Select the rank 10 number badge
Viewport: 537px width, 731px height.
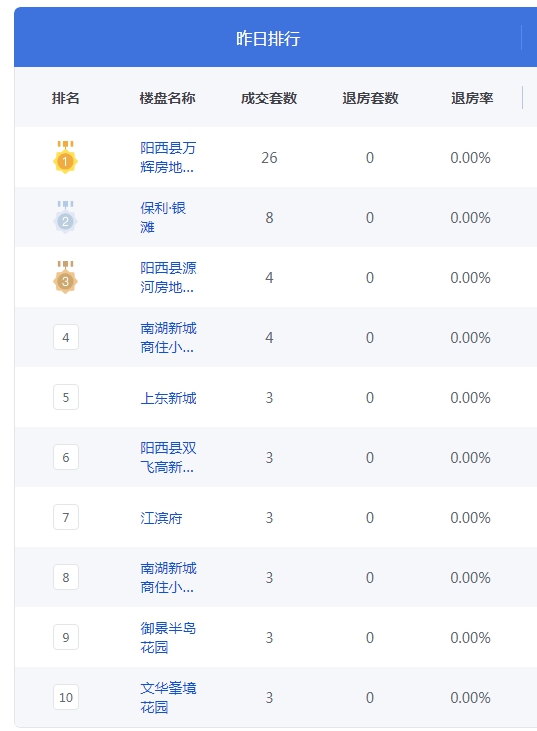pos(66,697)
